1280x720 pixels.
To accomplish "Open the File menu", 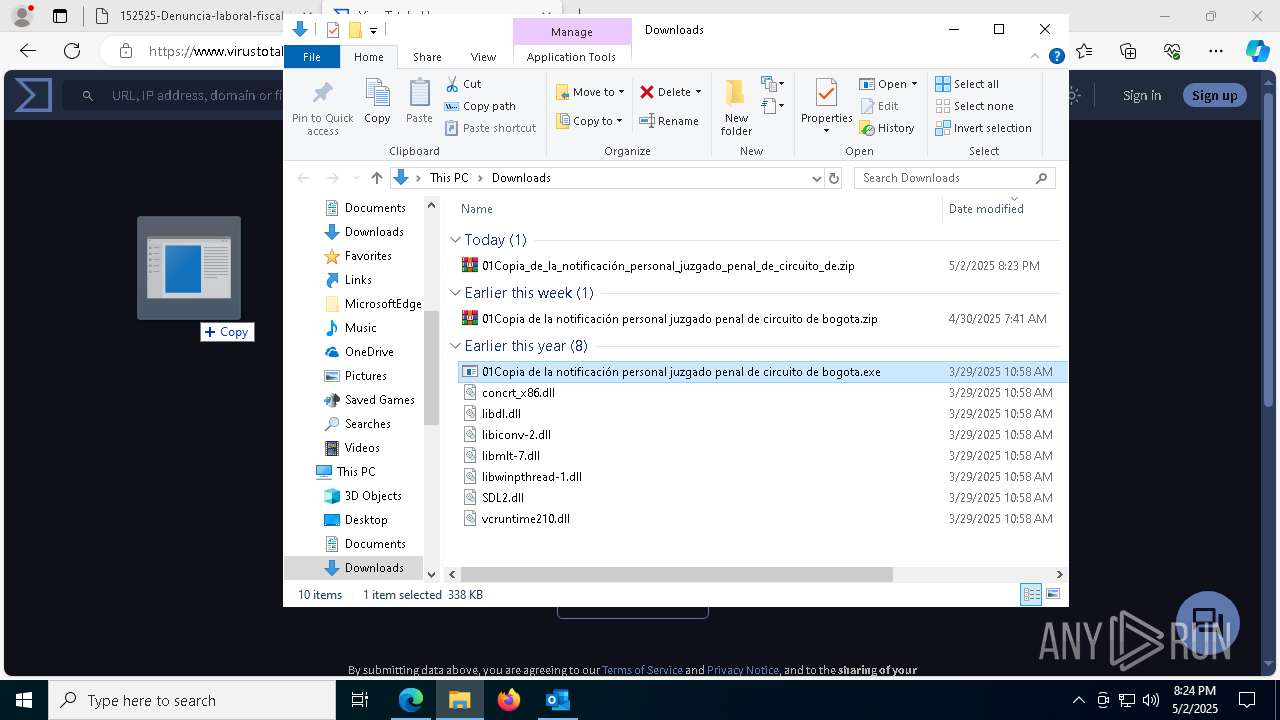I will tap(312, 57).
